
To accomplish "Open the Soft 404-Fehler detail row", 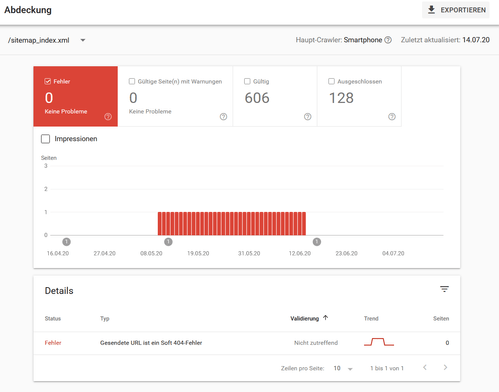I will tap(247, 343).
